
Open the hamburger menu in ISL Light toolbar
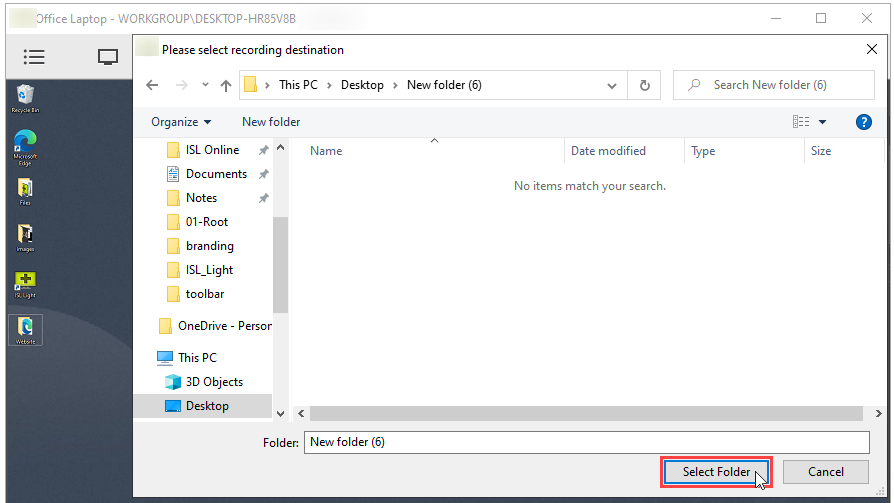click(34, 57)
